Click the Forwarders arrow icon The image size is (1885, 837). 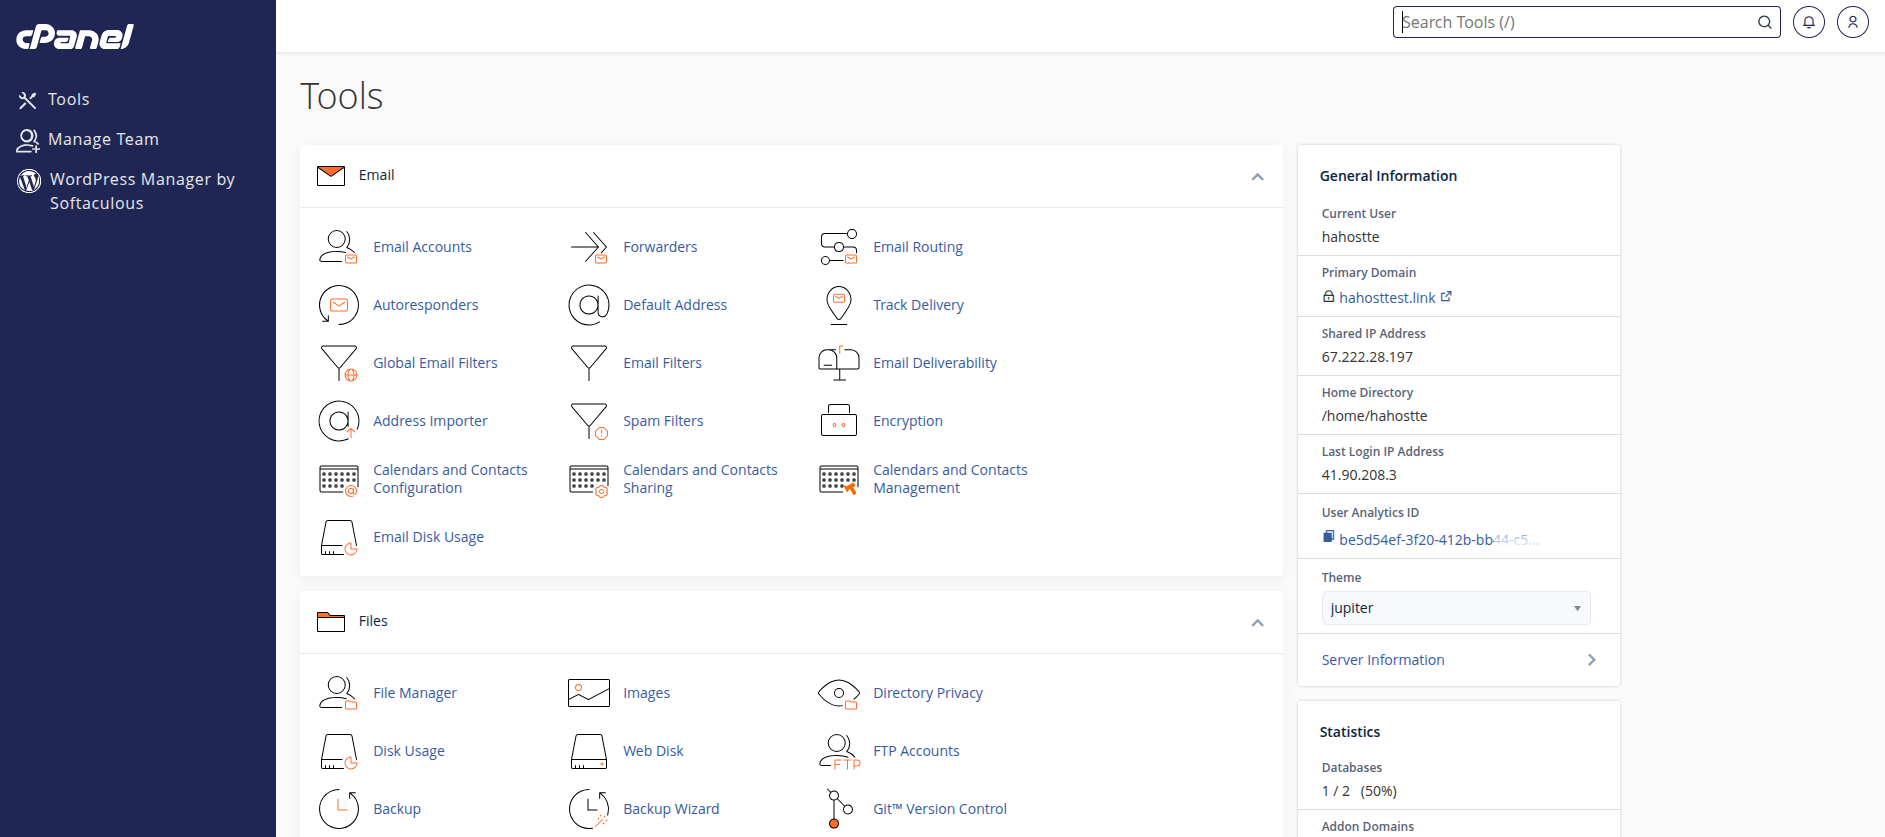[x=588, y=247]
